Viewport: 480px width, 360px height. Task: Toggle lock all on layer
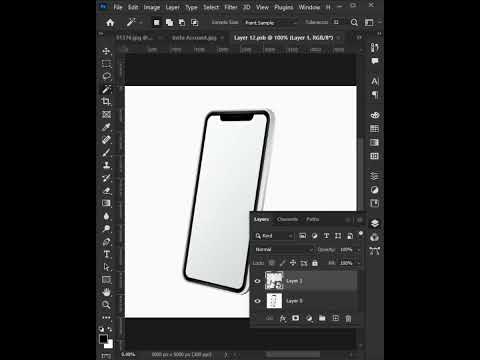pyautogui.click(x=315, y=263)
